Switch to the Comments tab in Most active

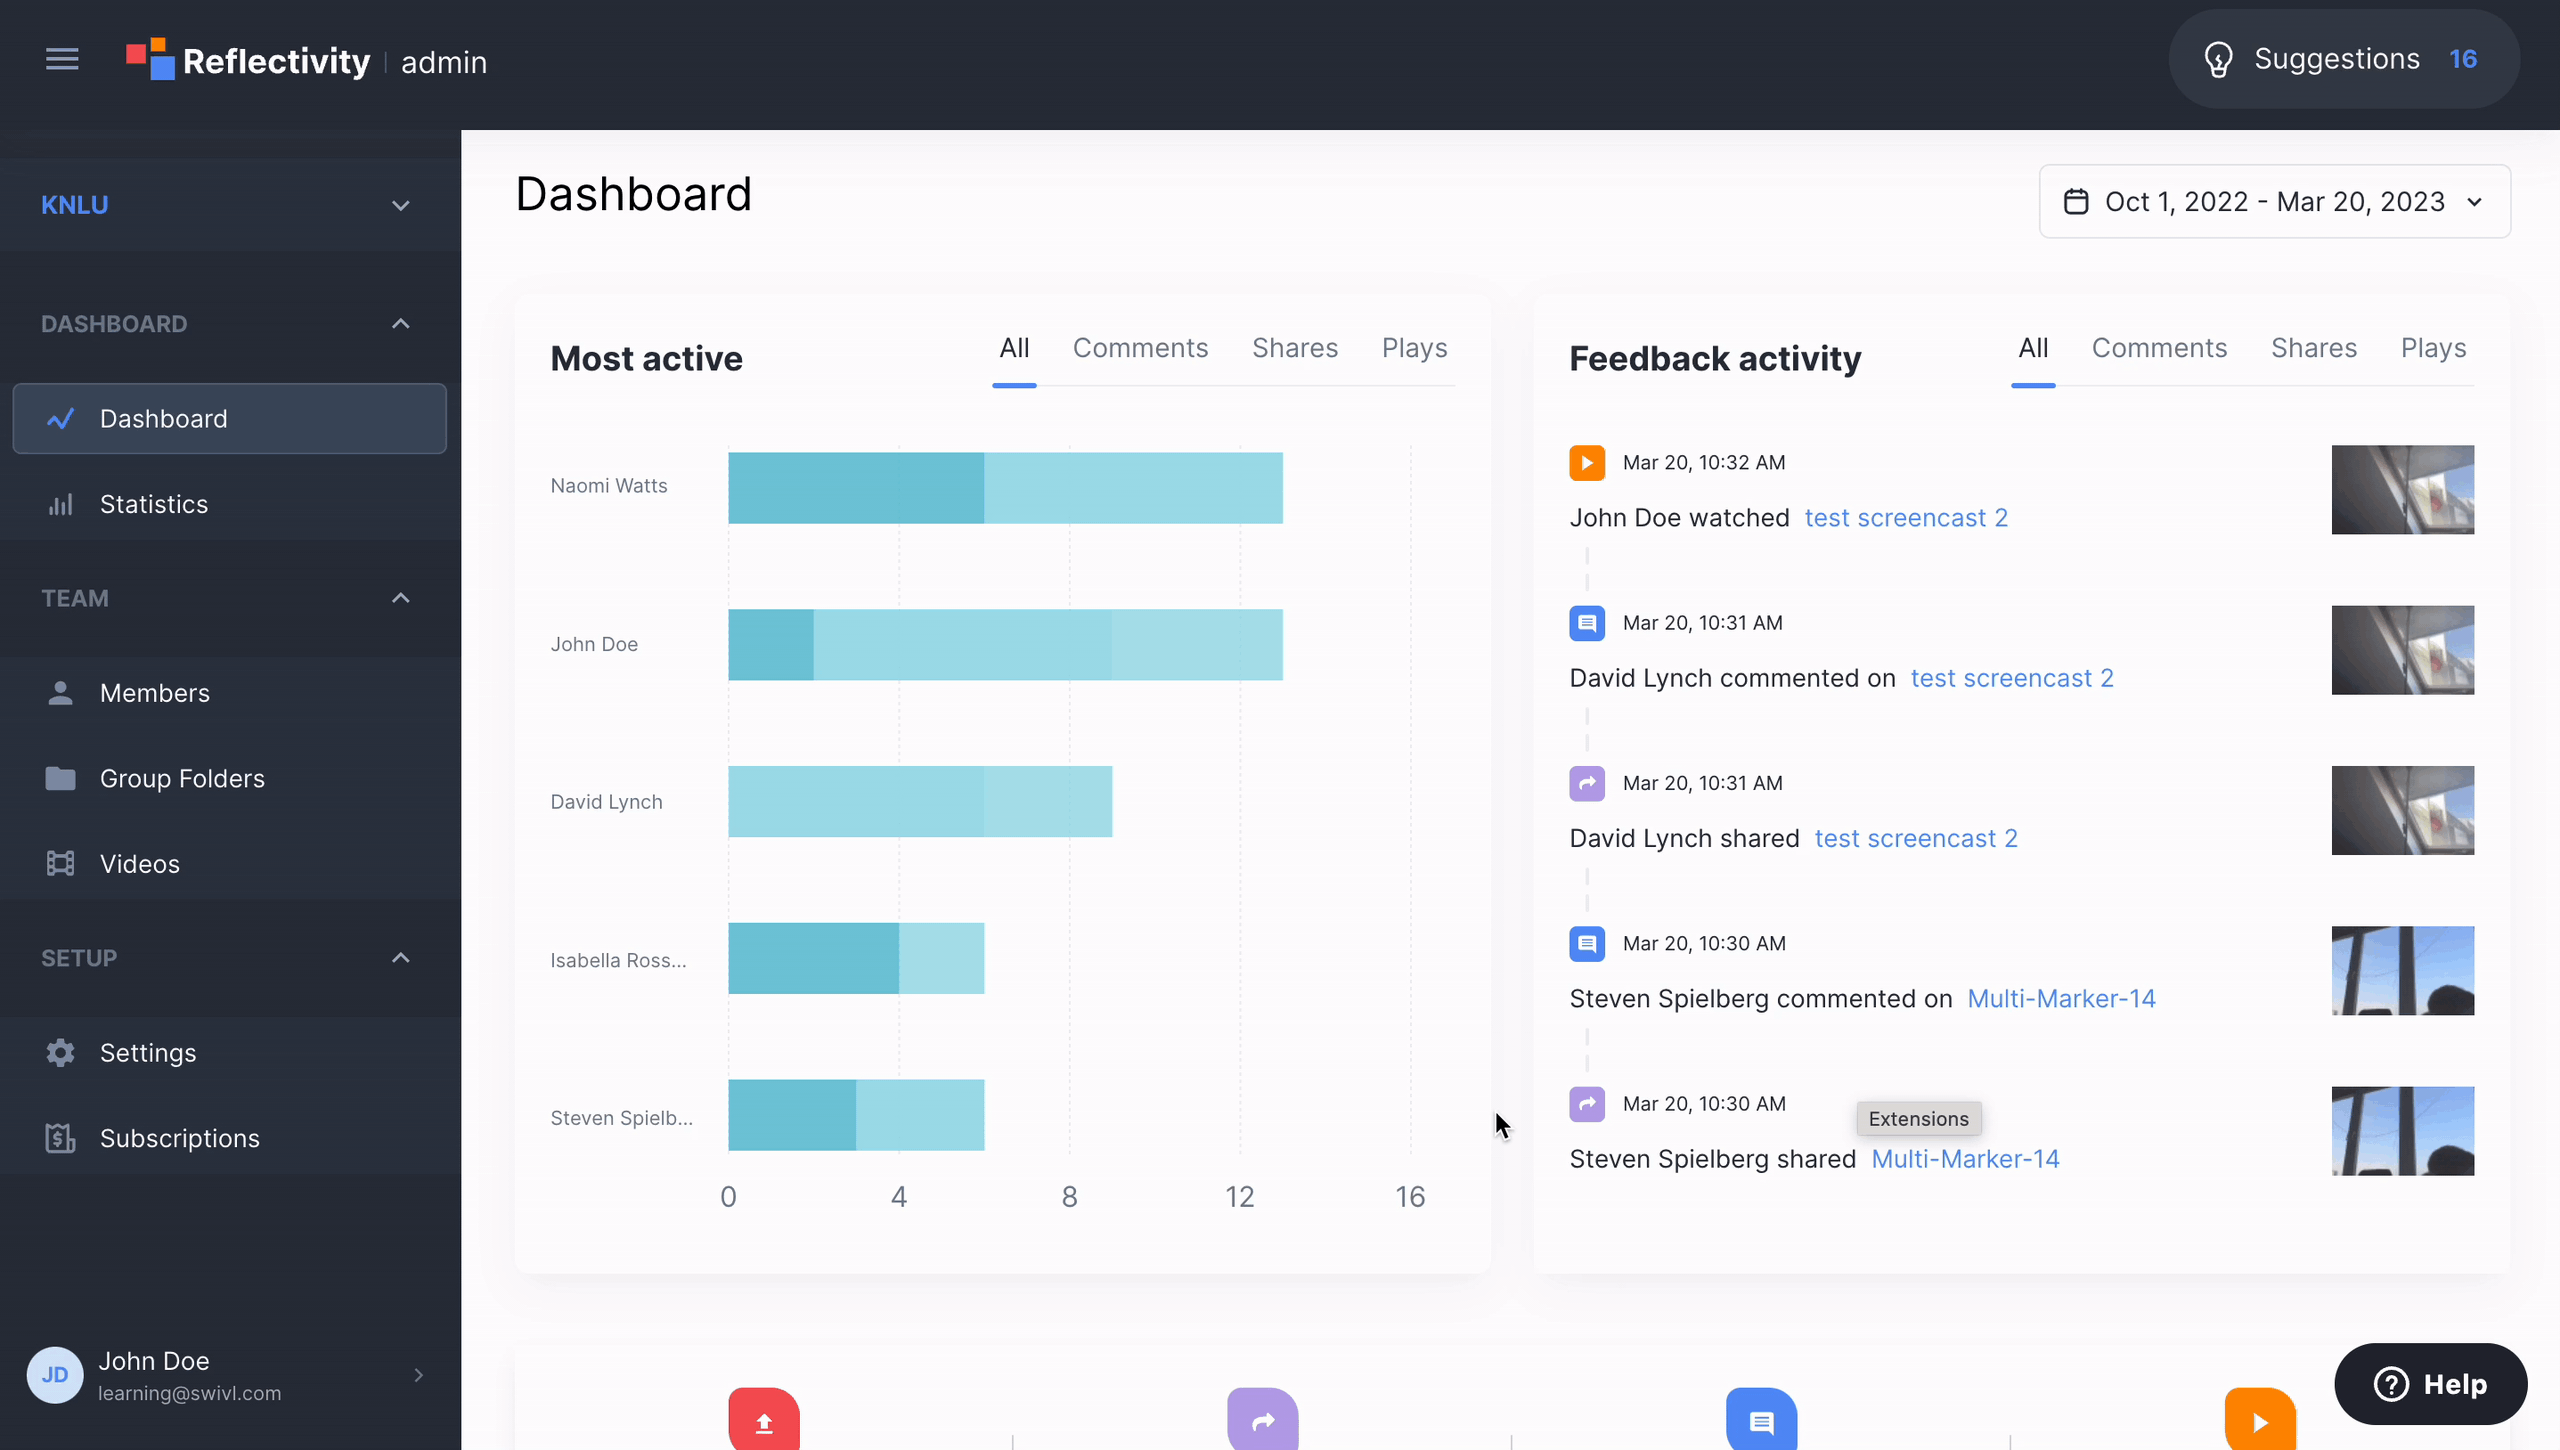pos(1139,346)
